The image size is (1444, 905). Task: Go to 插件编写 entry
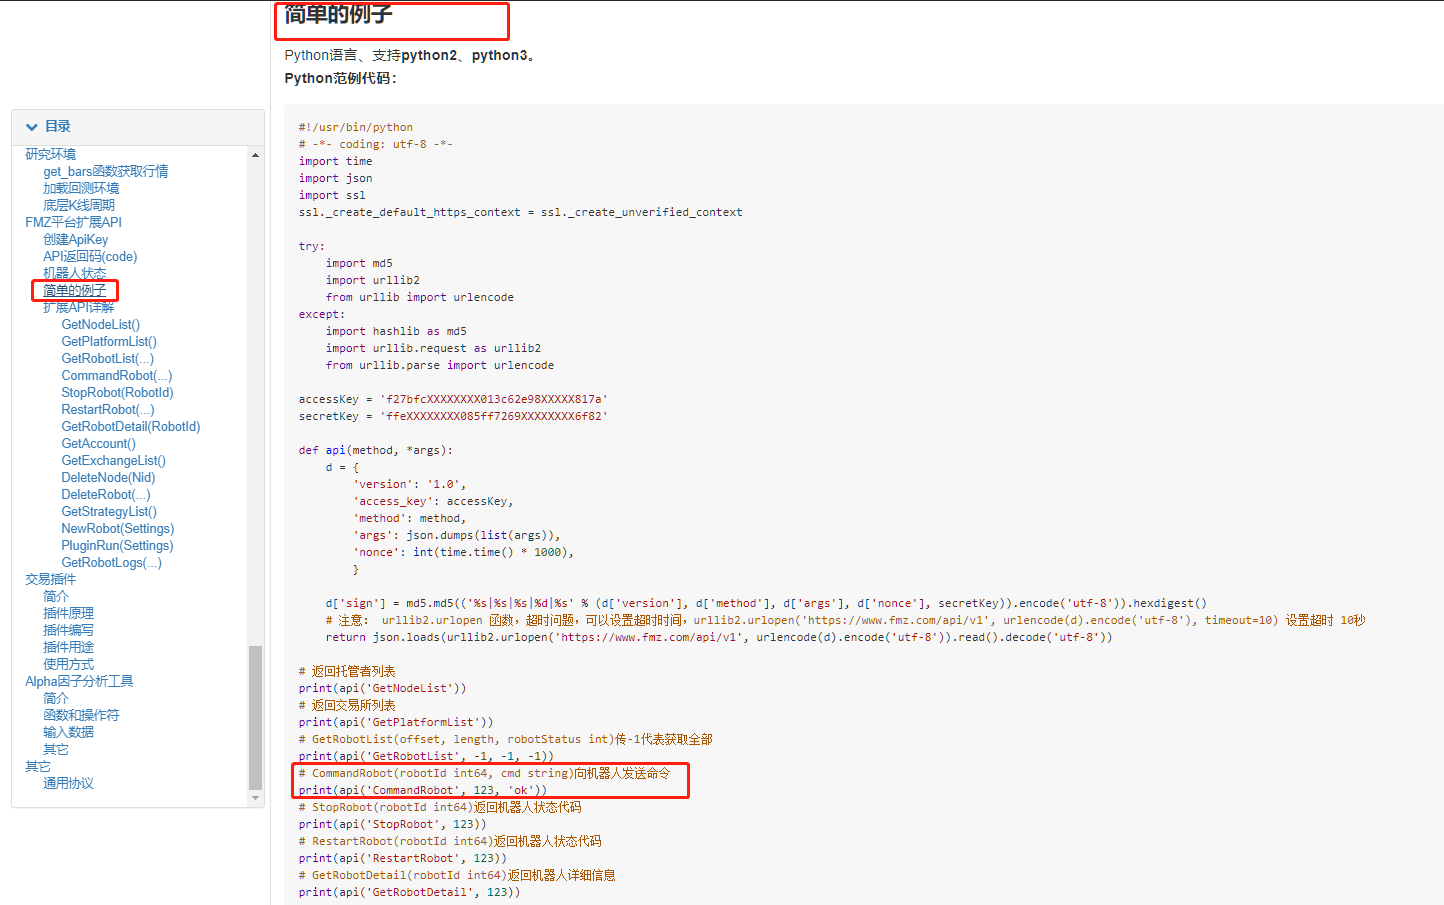coord(69,630)
